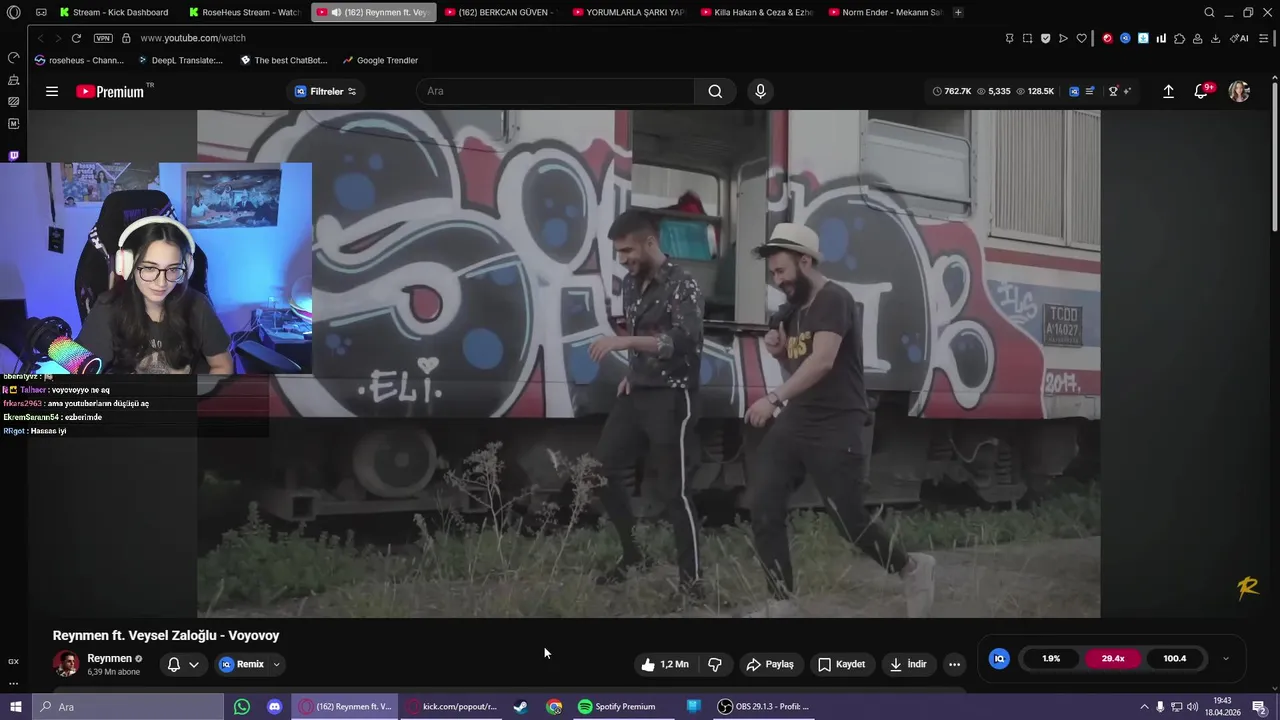
Task: Switch to the Killa Hakan & Ceza tab
Action: coord(757,12)
